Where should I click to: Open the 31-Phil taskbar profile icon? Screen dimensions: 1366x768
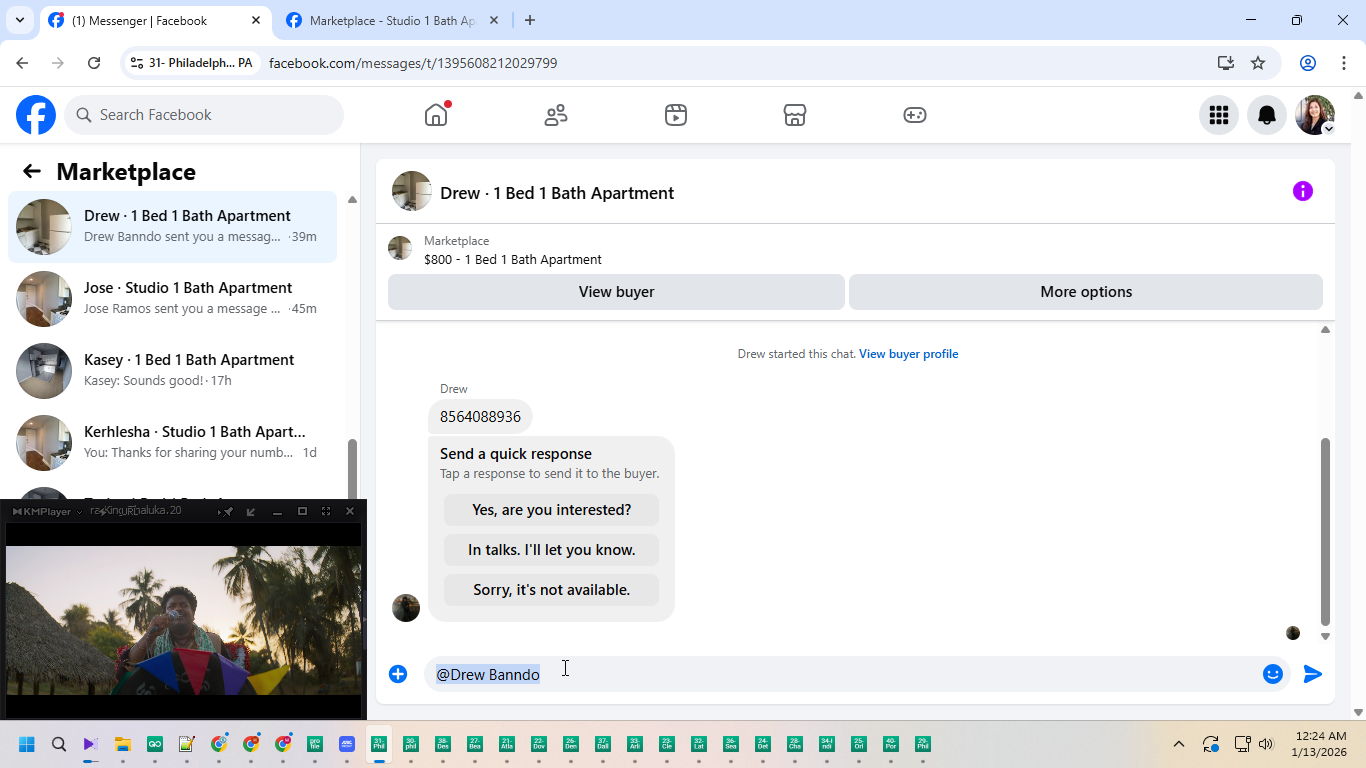pyautogui.click(x=379, y=744)
